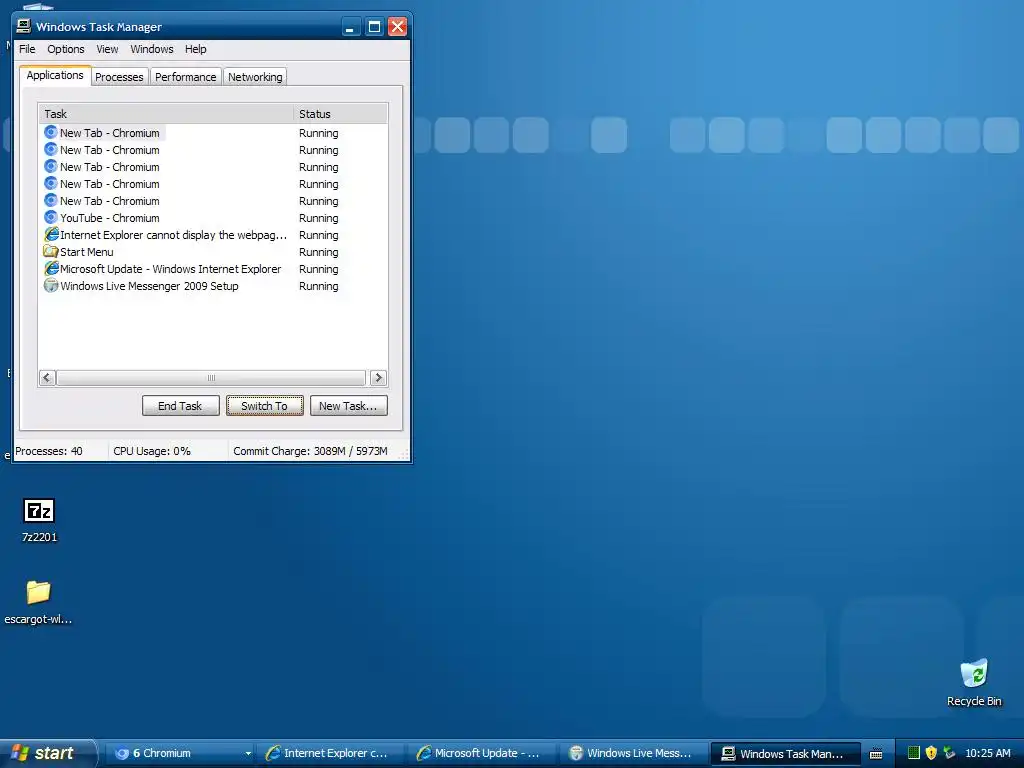The width and height of the screenshot is (1024, 768).
Task: Click the Chromium icon beside YouTube - Chromium
Action: (50, 217)
